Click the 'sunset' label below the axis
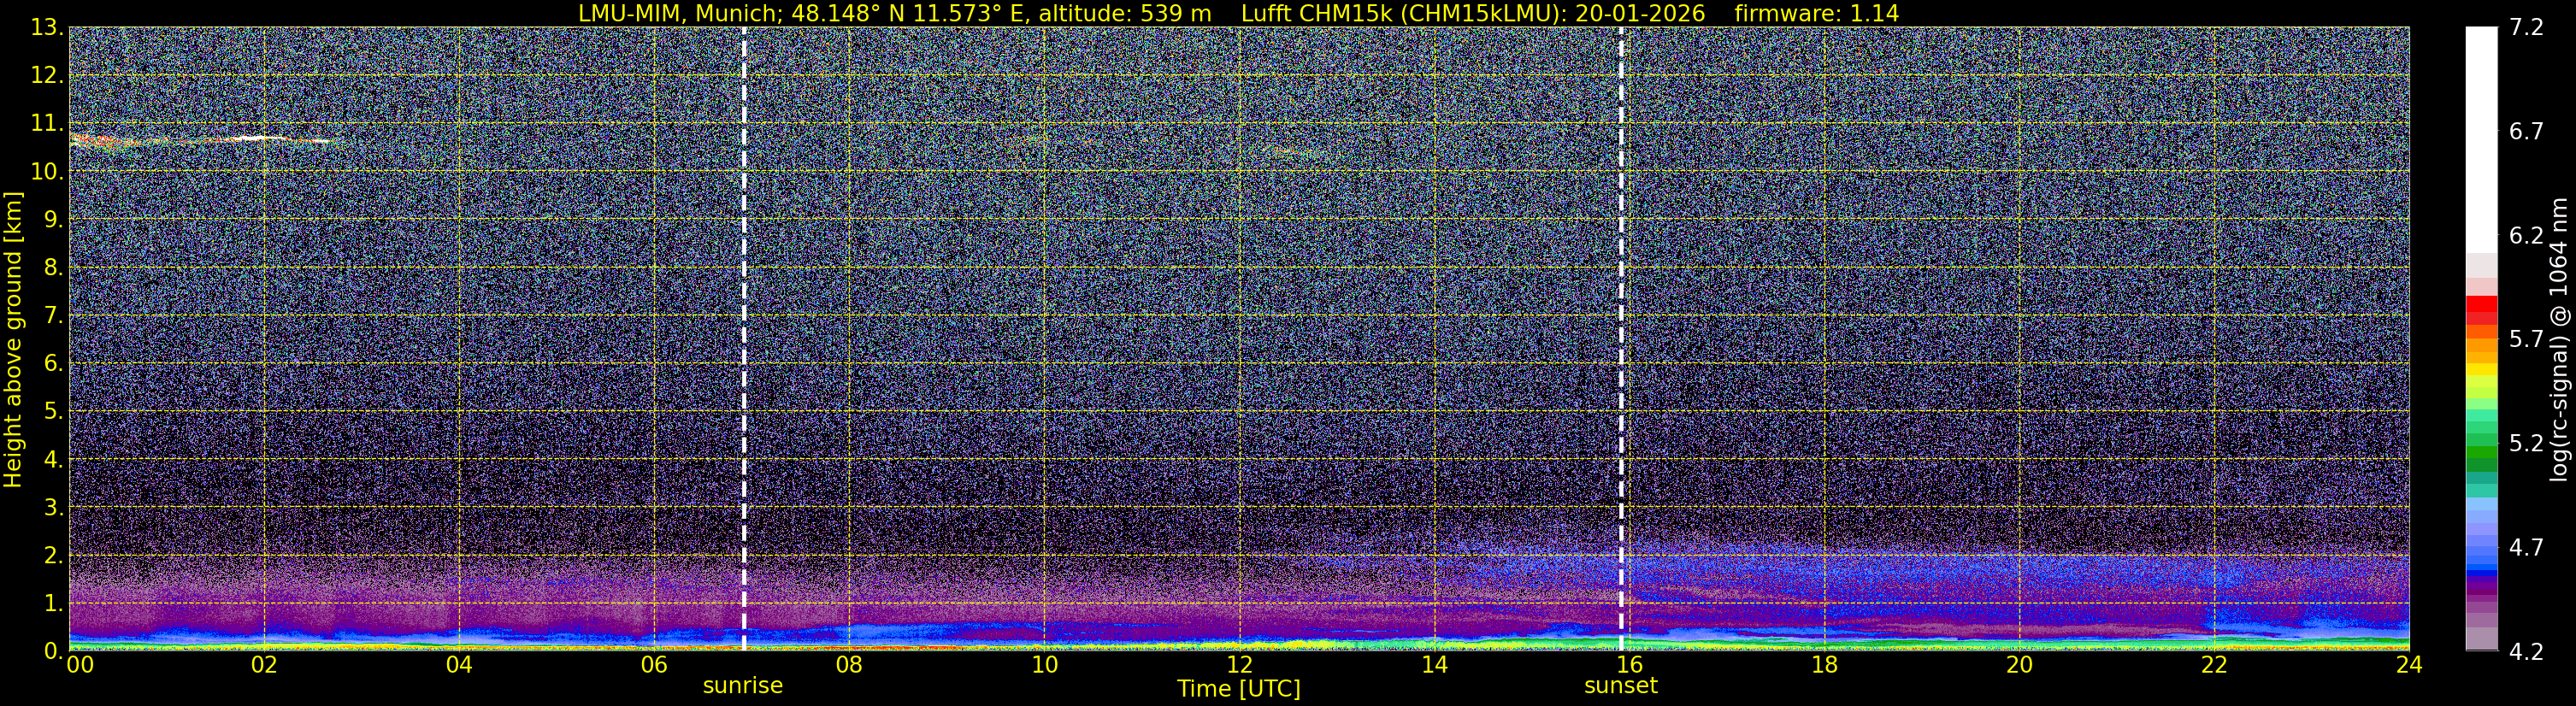Screen dimensions: 2576x706 [x=1621, y=686]
